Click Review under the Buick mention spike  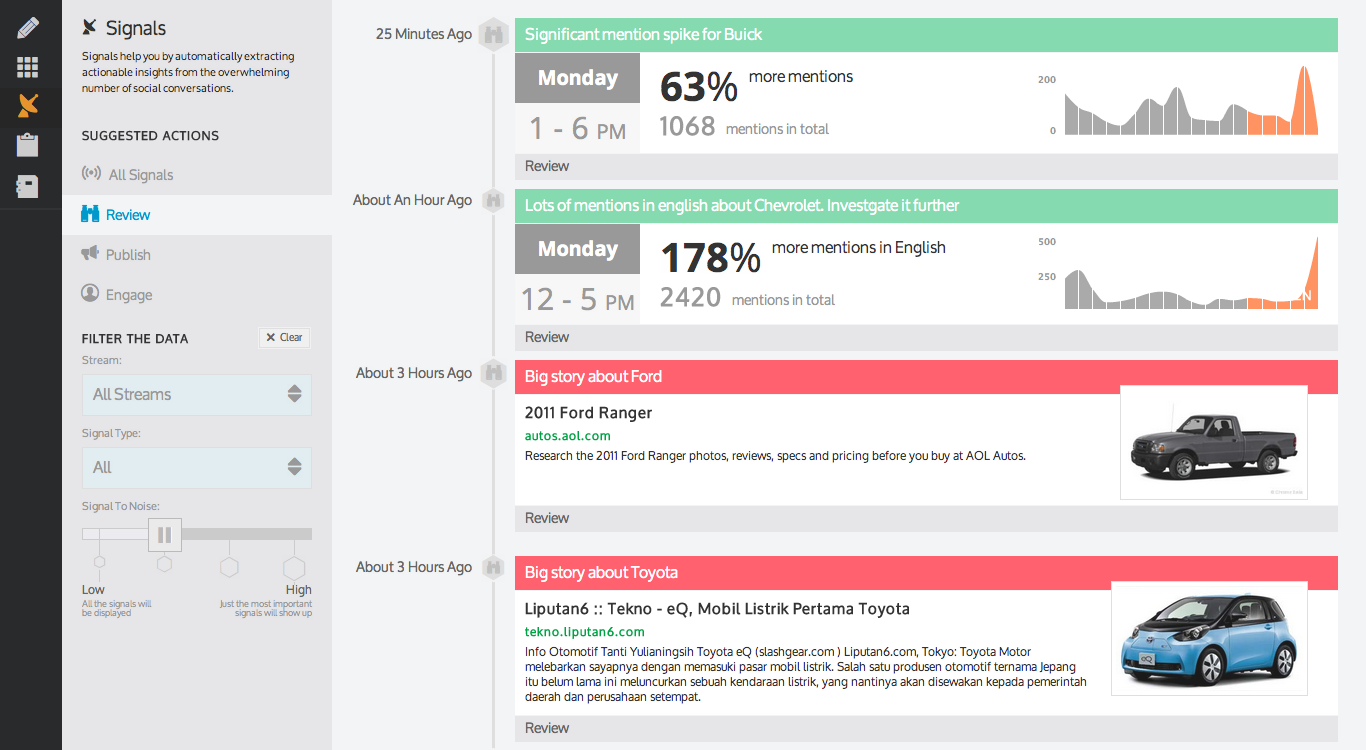coord(547,166)
